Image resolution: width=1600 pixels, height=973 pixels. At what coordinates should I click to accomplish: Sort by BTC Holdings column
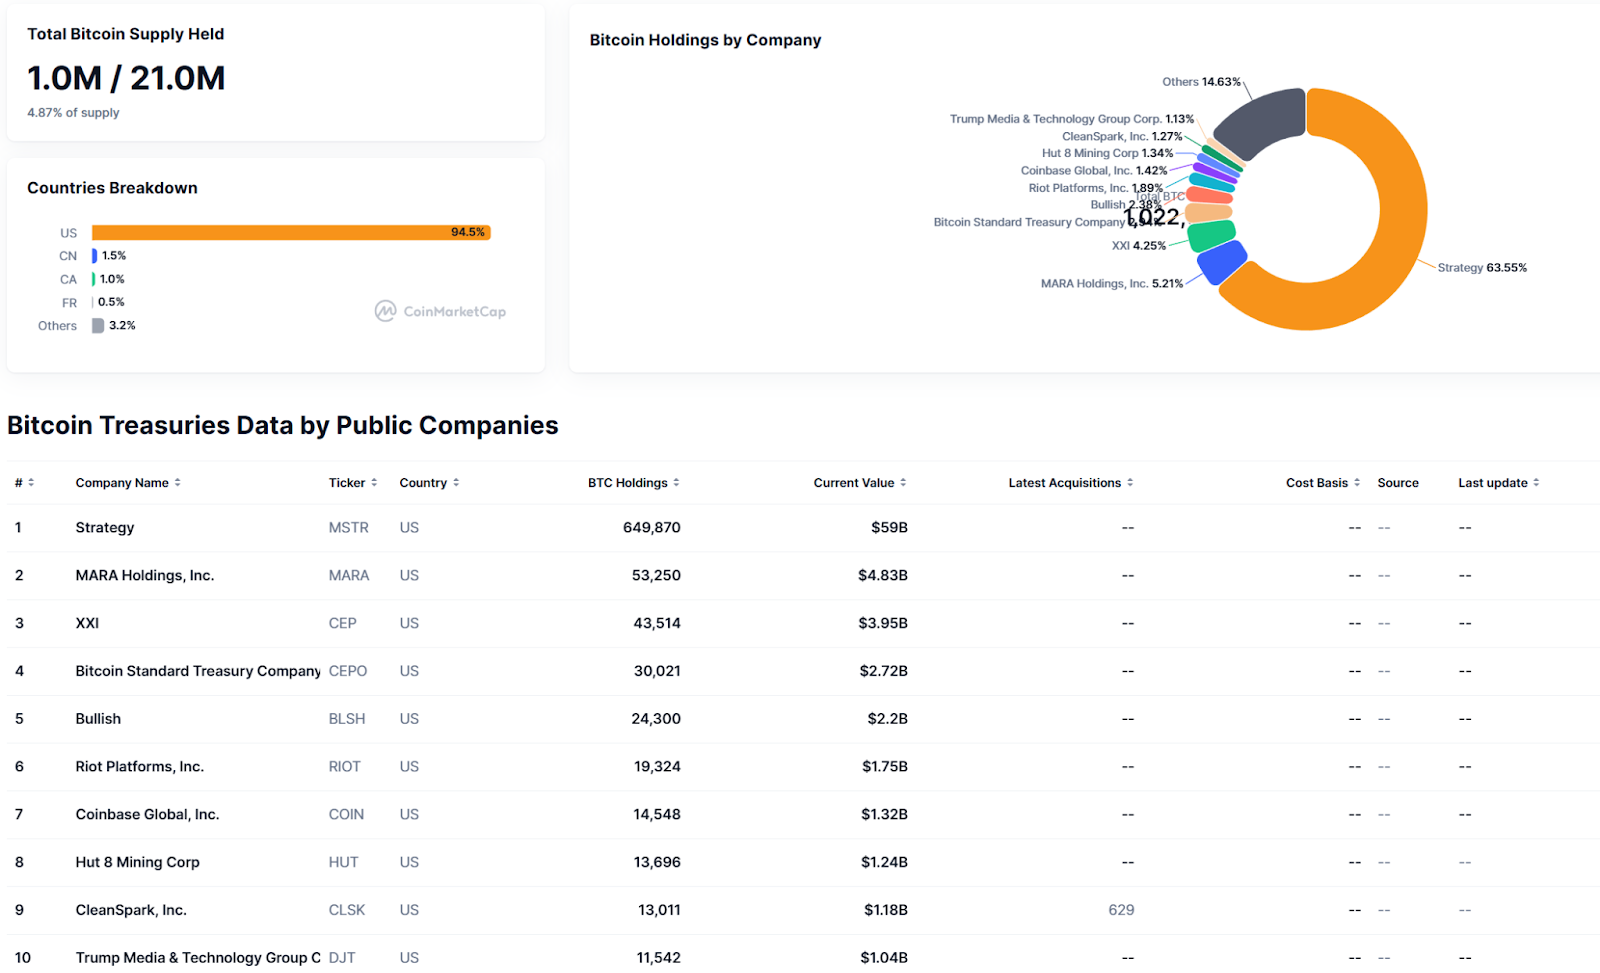coord(633,483)
